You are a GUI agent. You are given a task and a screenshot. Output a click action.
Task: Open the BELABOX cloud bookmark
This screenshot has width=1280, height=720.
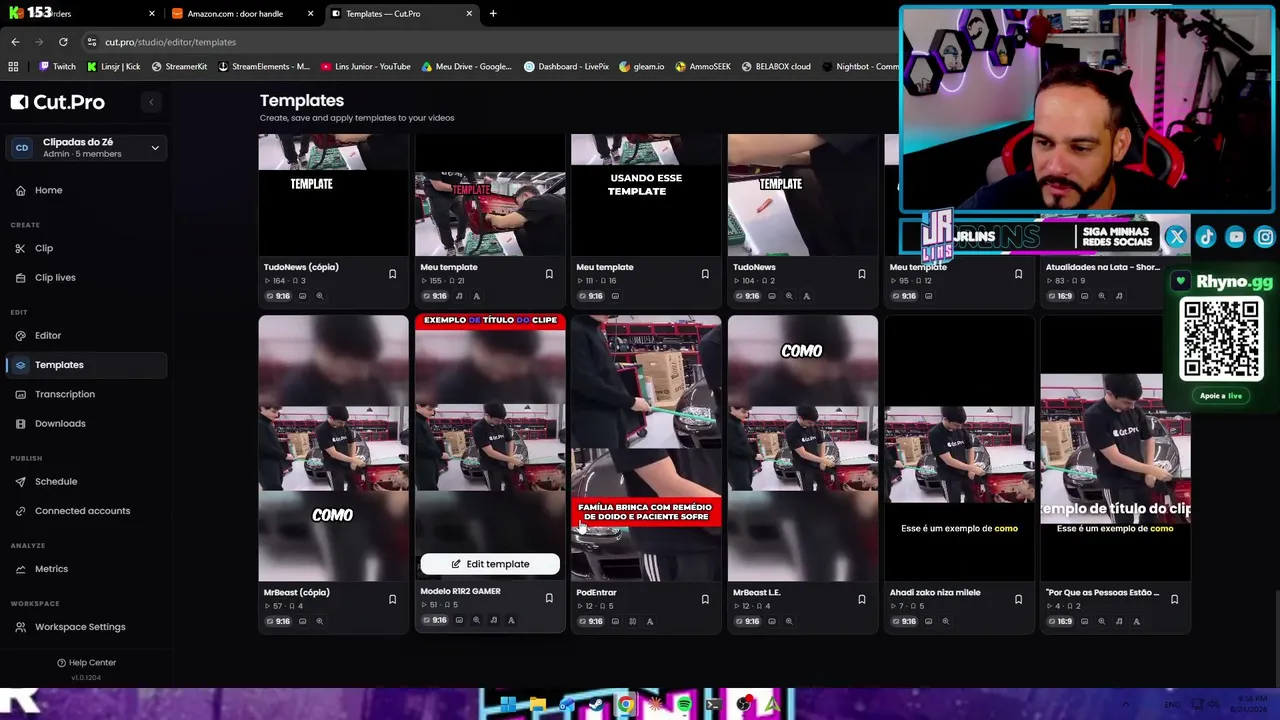click(776, 67)
